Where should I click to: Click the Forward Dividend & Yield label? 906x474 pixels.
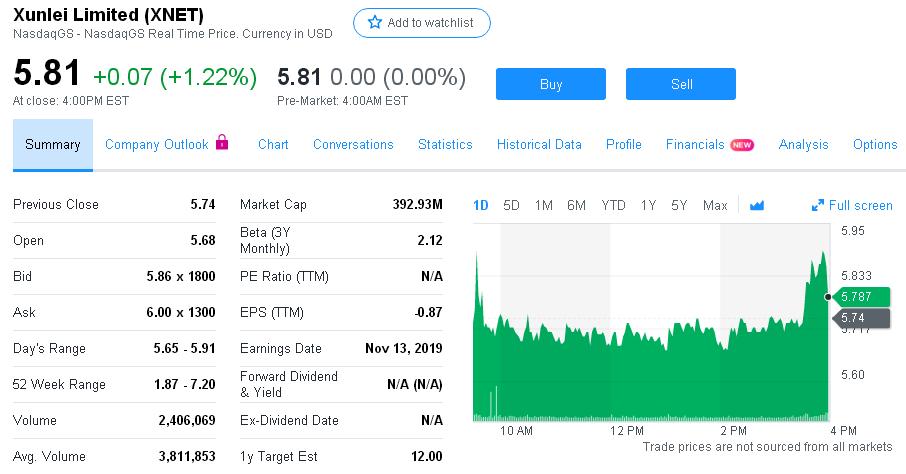coord(289,384)
